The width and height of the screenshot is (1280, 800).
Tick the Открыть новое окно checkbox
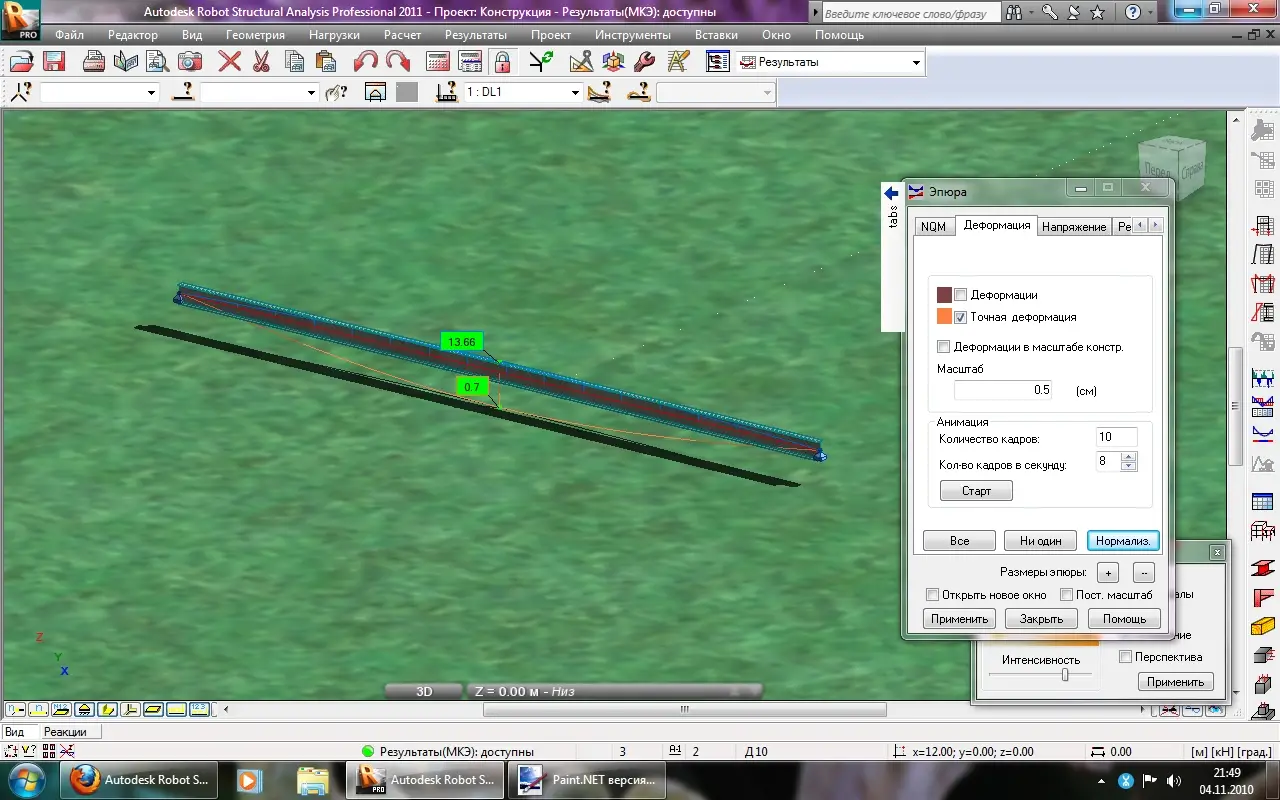click(933, 595)
